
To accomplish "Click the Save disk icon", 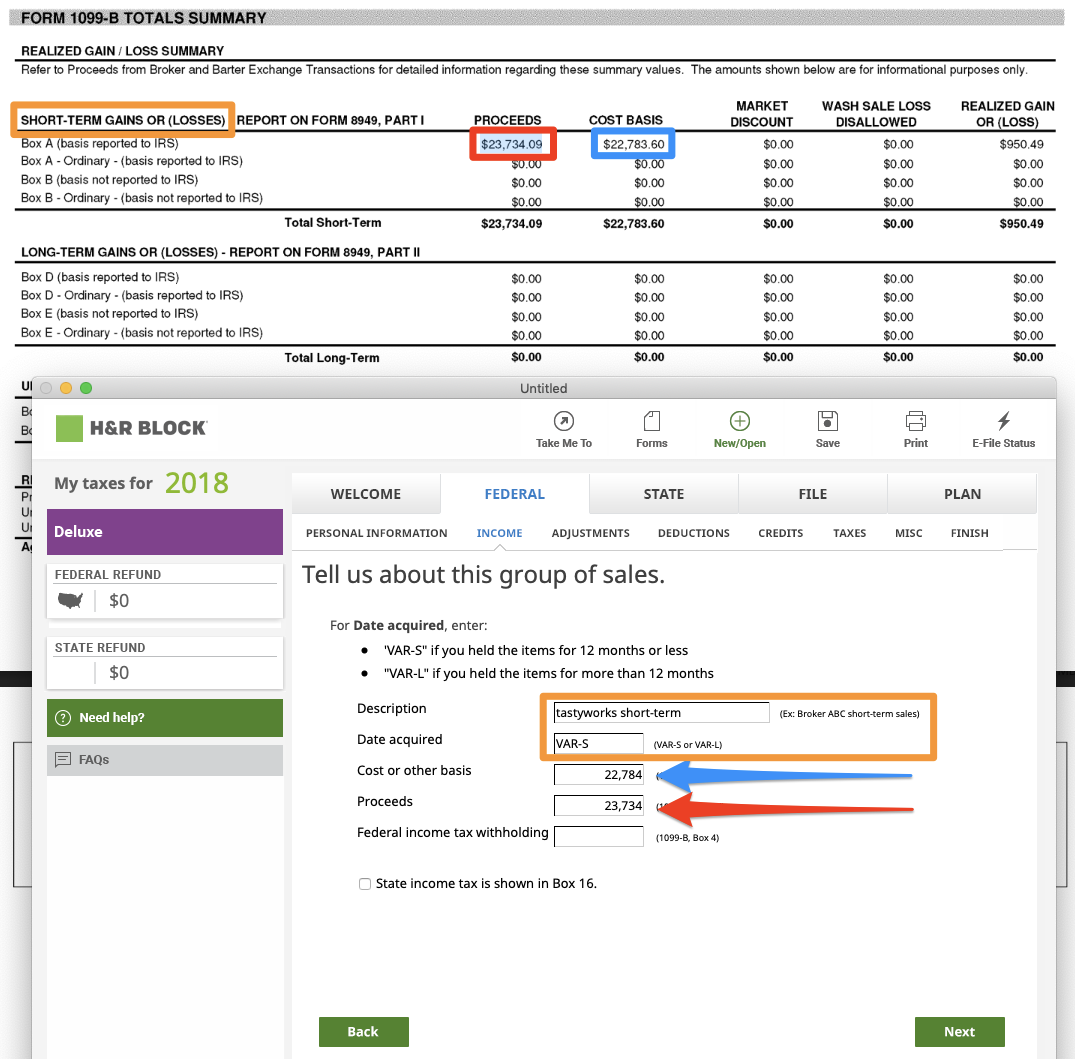I will [827, 421].
